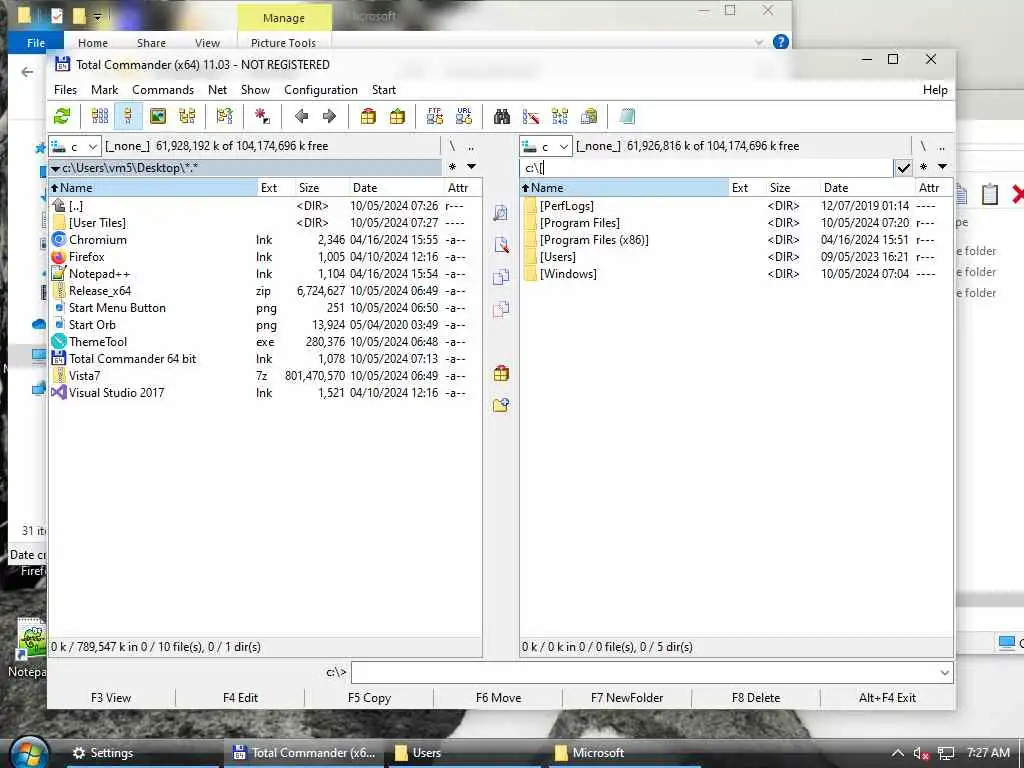Show the directory tree view icon
The height and width of the screenshot is (768, 1024).
click(187, 117)
